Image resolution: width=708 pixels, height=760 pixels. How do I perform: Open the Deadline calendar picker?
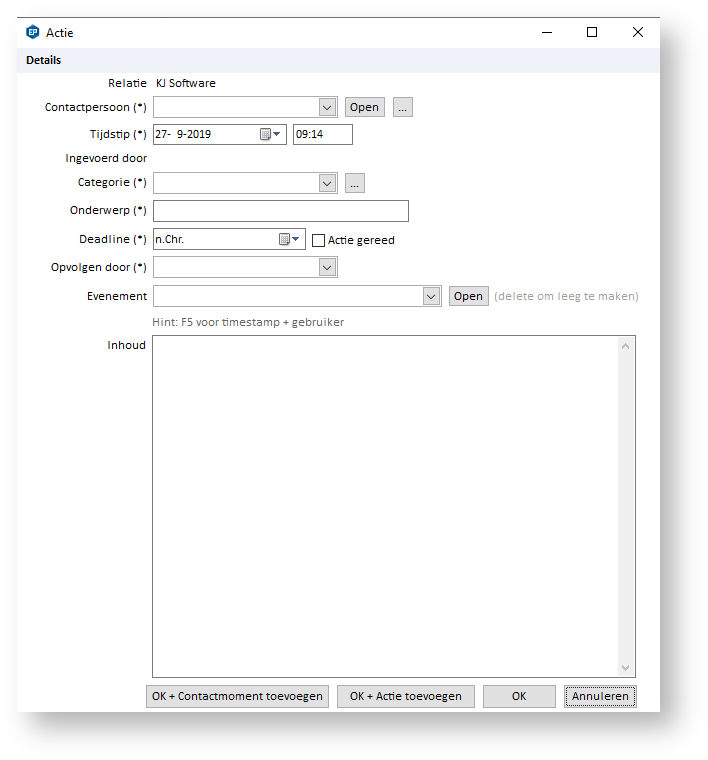pos(290,239)
